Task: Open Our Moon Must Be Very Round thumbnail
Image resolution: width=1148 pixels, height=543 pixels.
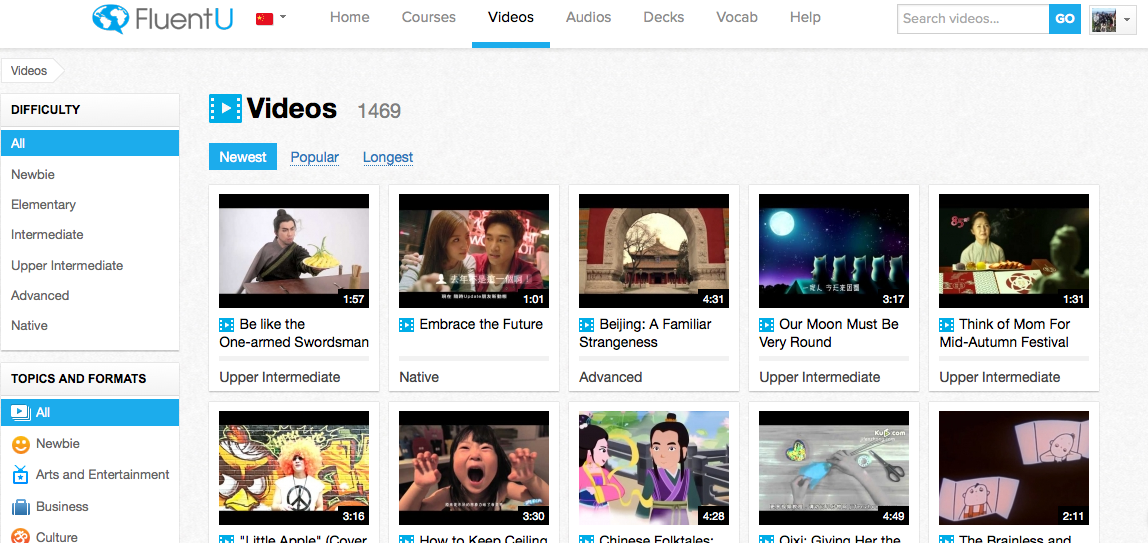Action: [x=834, y=251]
